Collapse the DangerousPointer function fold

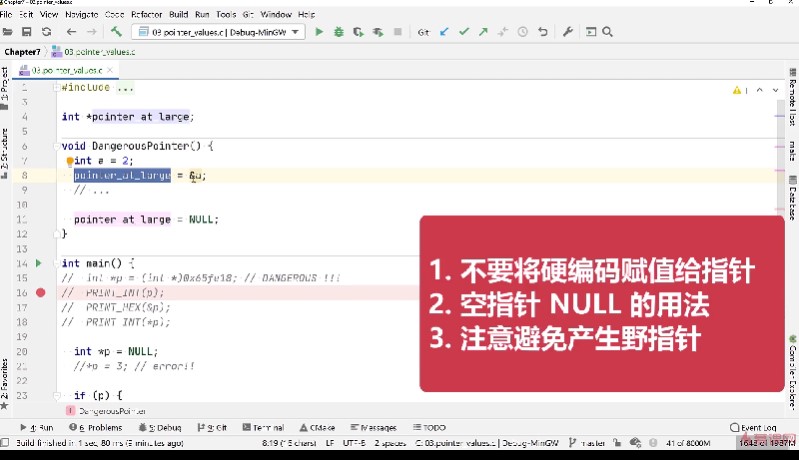point(57,146)
